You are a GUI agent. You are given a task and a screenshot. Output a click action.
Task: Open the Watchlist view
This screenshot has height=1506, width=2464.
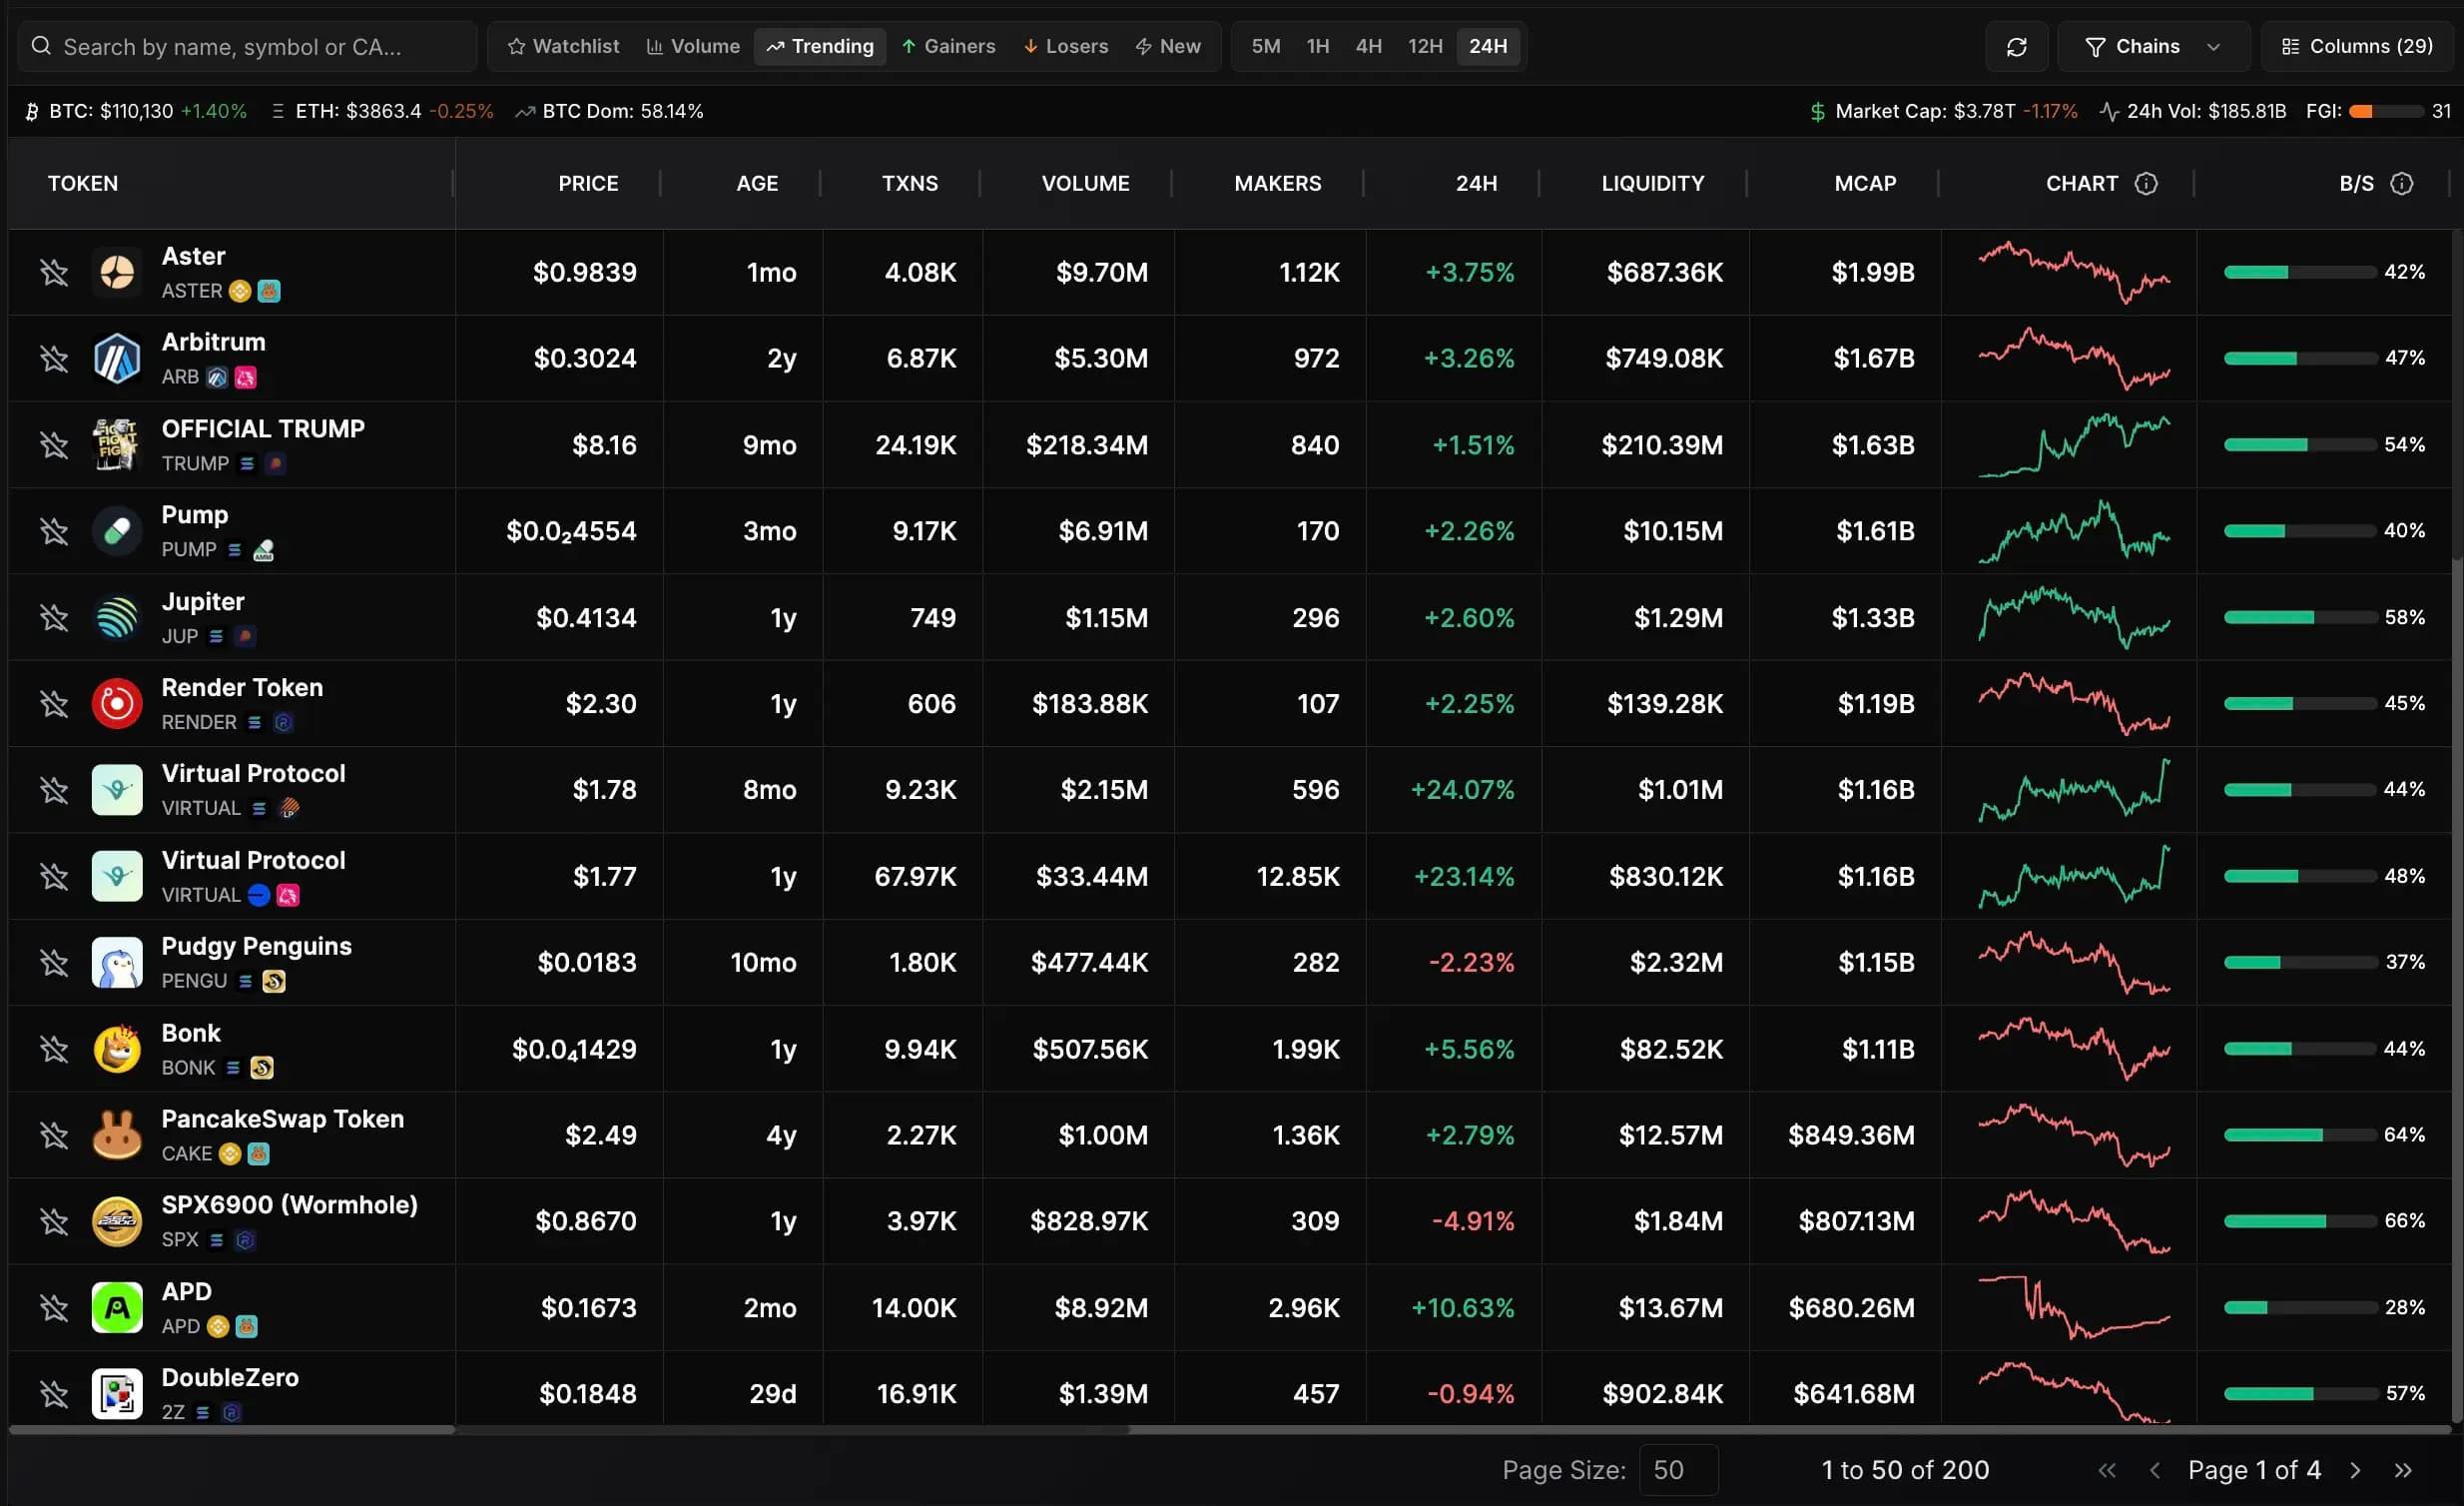pos(563,46)
